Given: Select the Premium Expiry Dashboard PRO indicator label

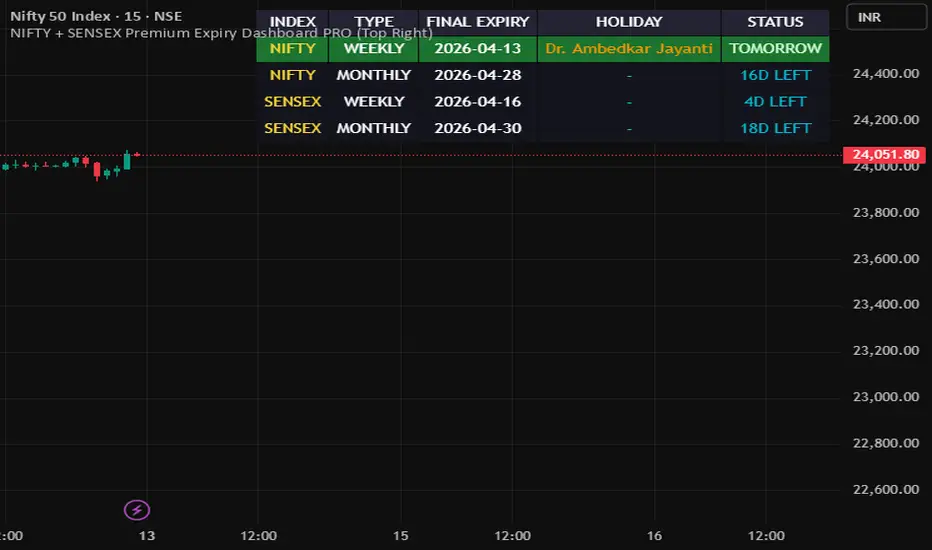Looking at the screenshot, I should click(221, 33).
